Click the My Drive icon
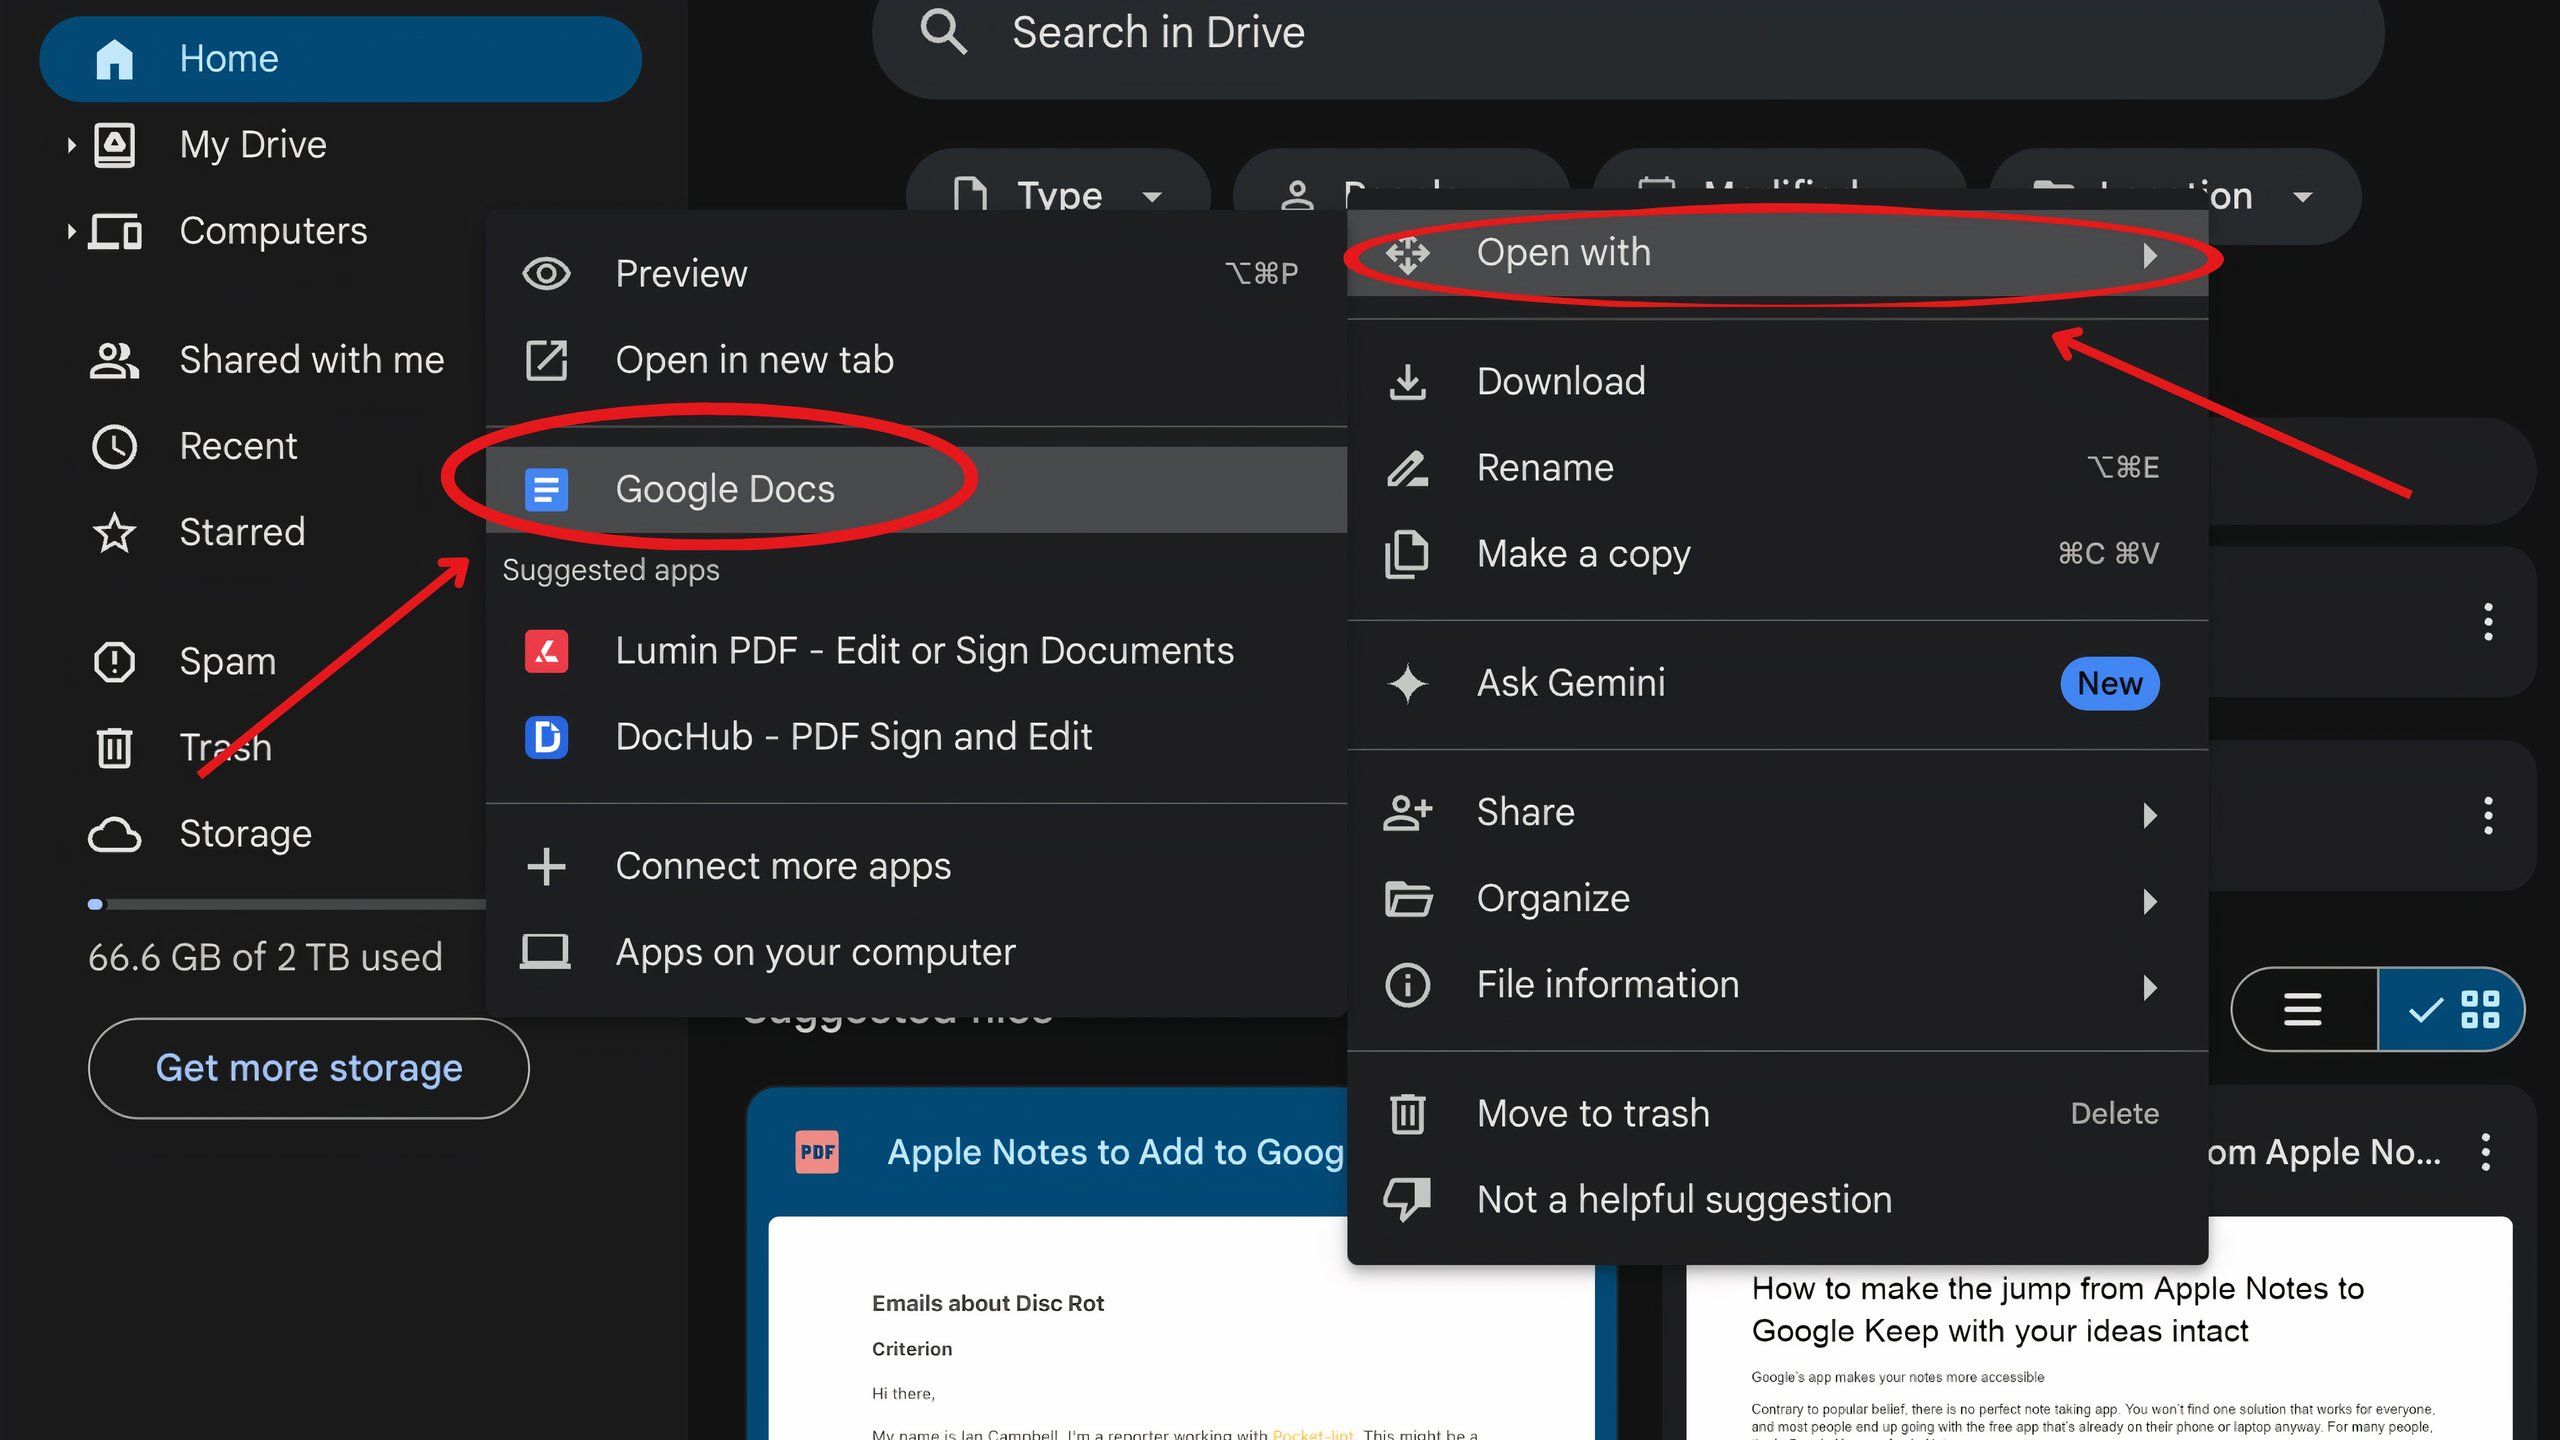 tap(114, 145)
